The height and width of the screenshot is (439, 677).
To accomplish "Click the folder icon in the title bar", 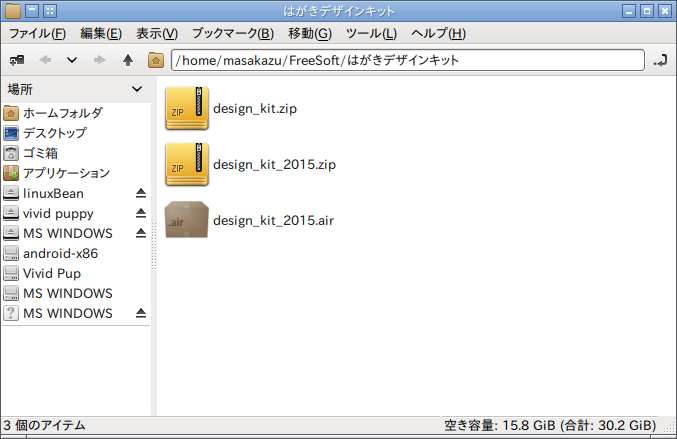I will click(x=13, y=11).
